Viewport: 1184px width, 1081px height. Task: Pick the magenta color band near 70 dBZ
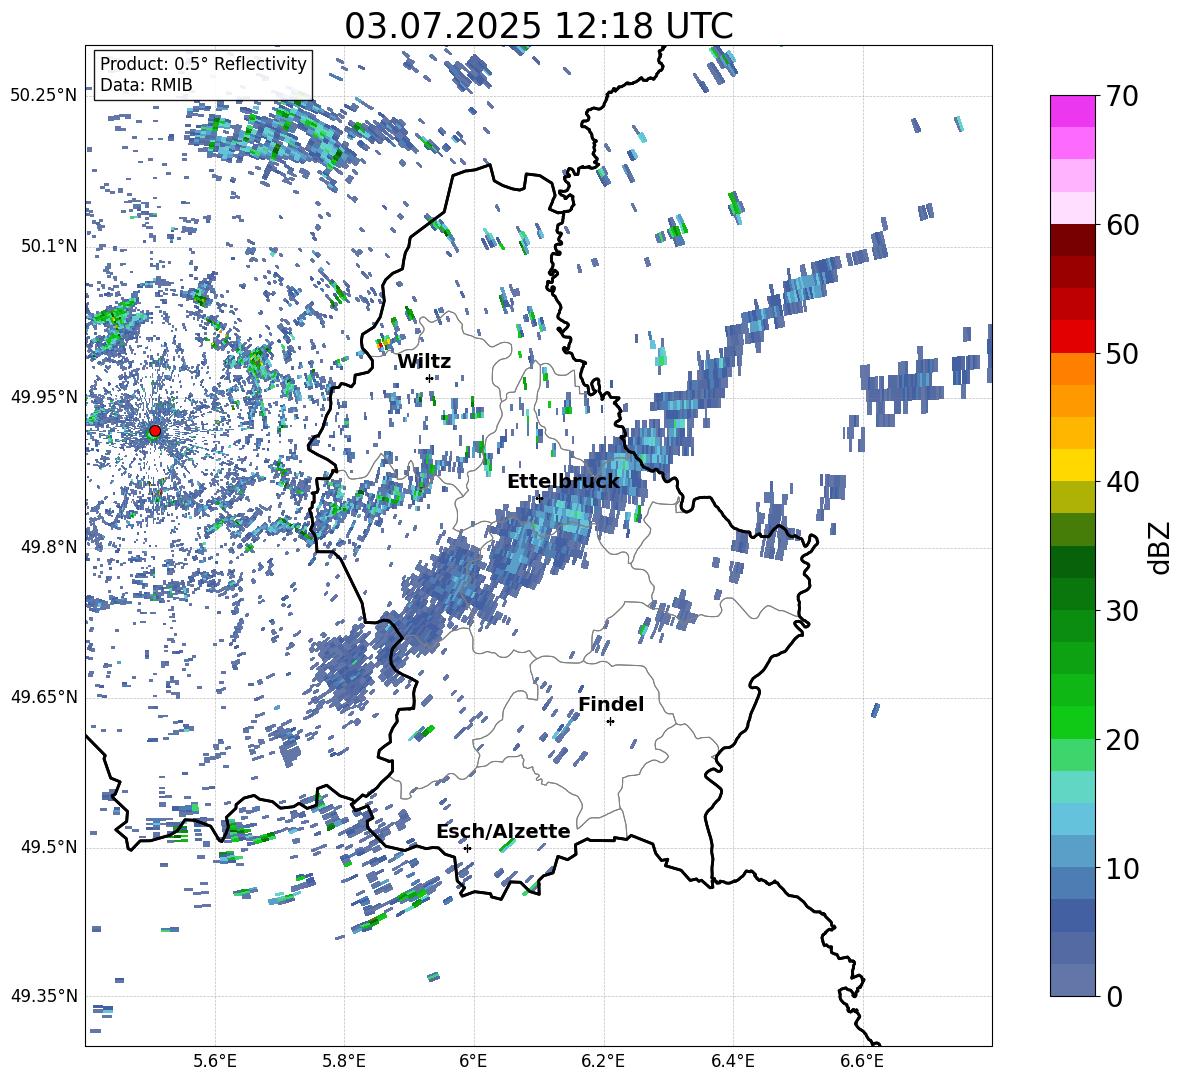click(1072, 111)
